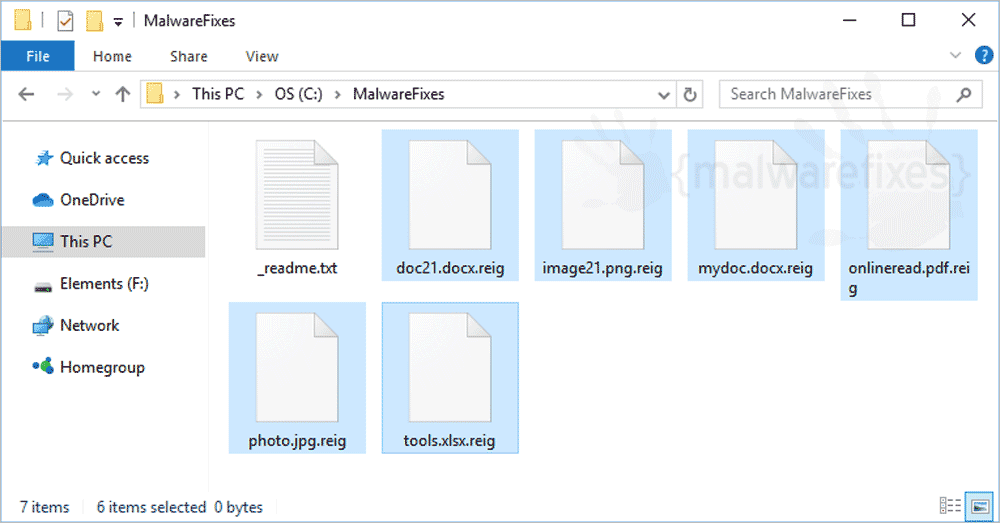Screen dimensions: 1000x523
Task: Select Quick access in navigation pane
Action: tap(104, 158)
